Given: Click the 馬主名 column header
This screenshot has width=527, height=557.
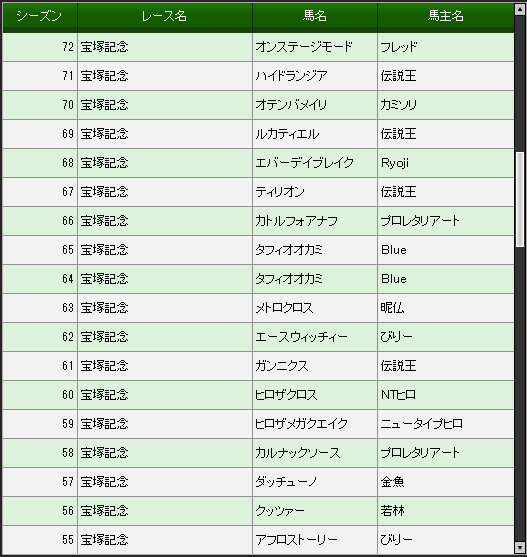Looking at the screenshot, I should click(x=446, y=16).
